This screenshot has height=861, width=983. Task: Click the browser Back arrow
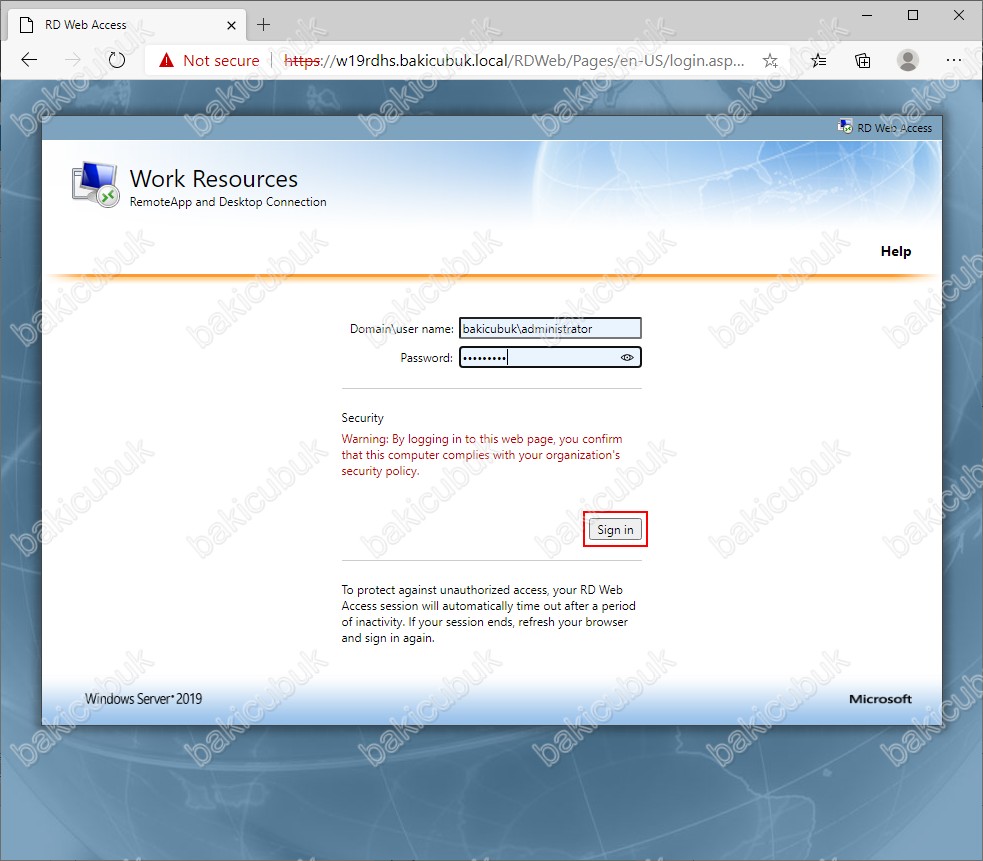click(x=29, y=60)
